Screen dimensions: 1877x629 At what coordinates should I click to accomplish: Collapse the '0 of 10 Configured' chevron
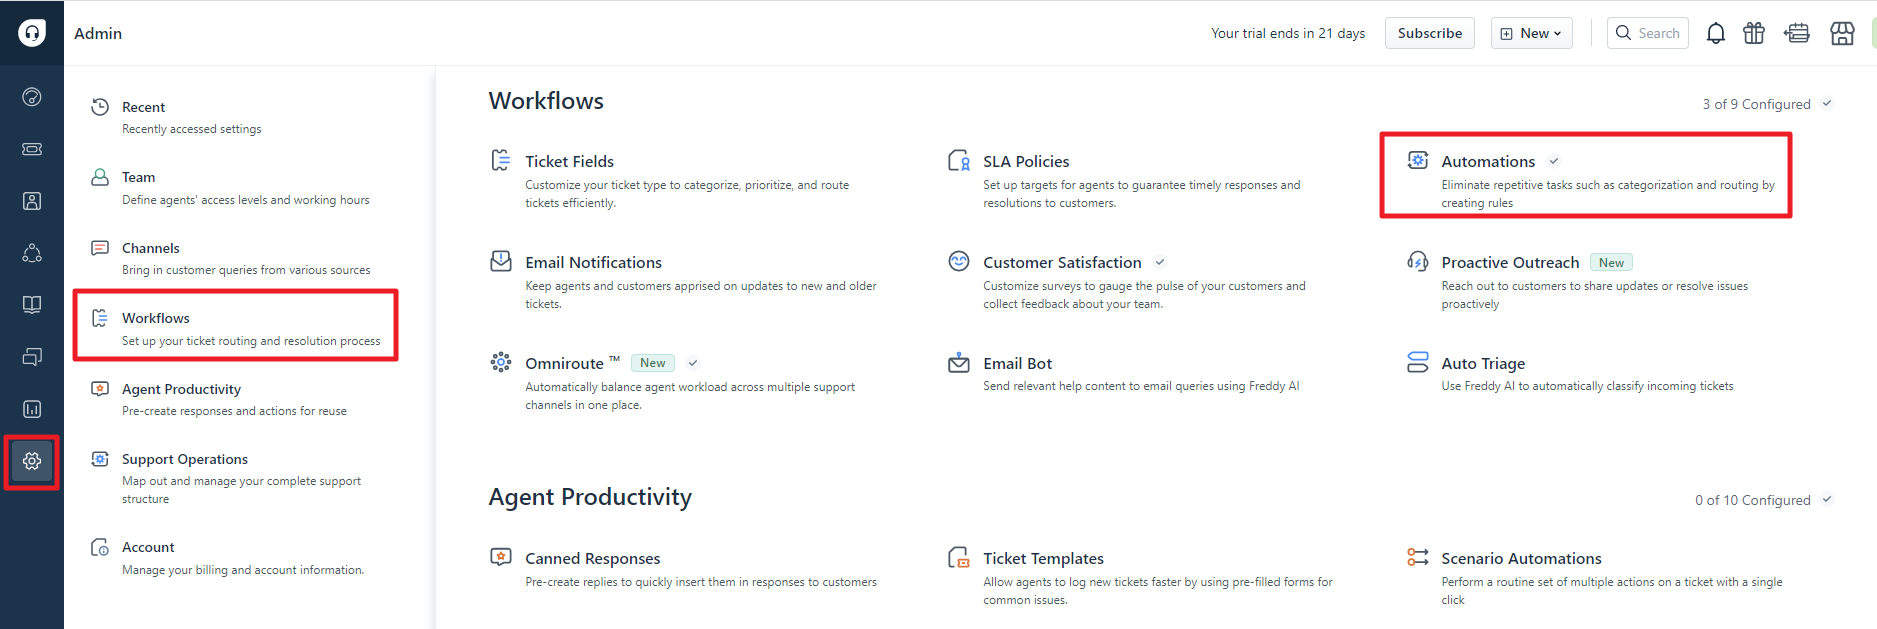pyautogui.click(x=1827, y=500)
